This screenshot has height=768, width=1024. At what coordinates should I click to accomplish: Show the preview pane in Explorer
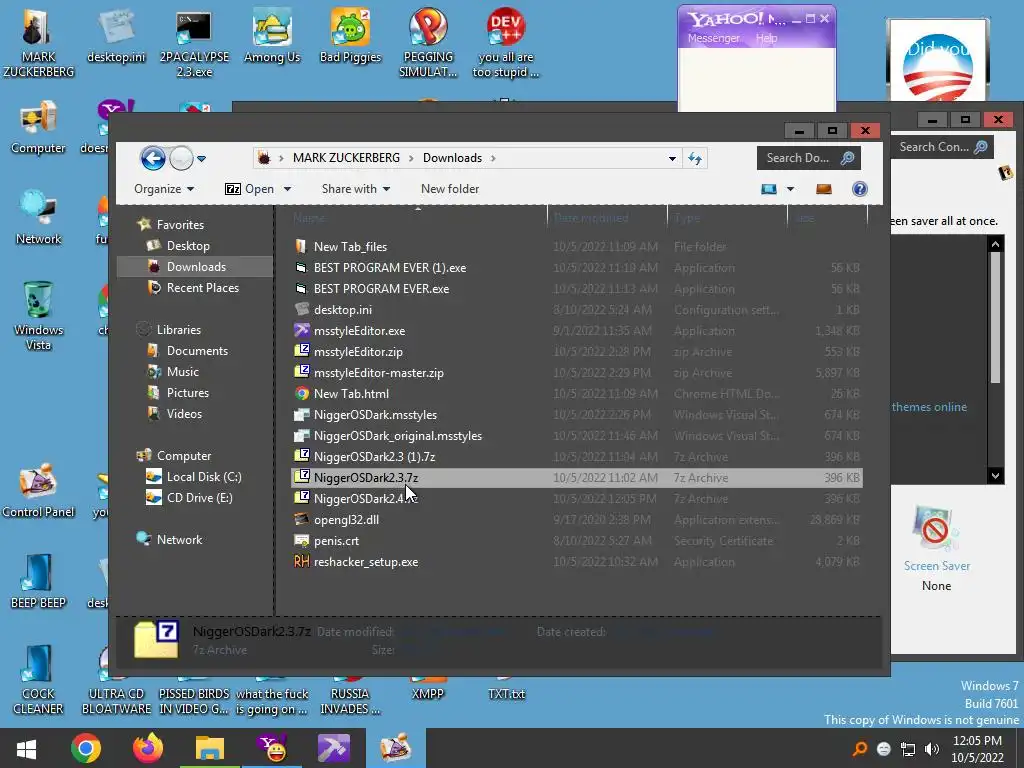pyautogui.click(x=824, y=189)
